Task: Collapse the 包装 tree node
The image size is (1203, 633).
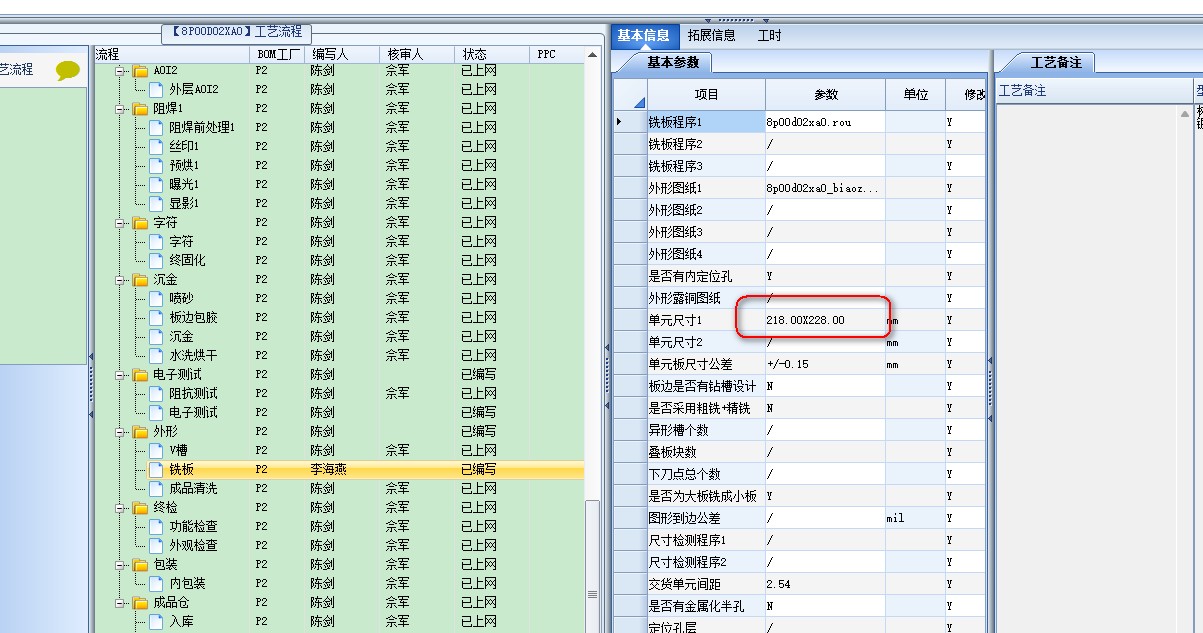Action: (121, 565)
